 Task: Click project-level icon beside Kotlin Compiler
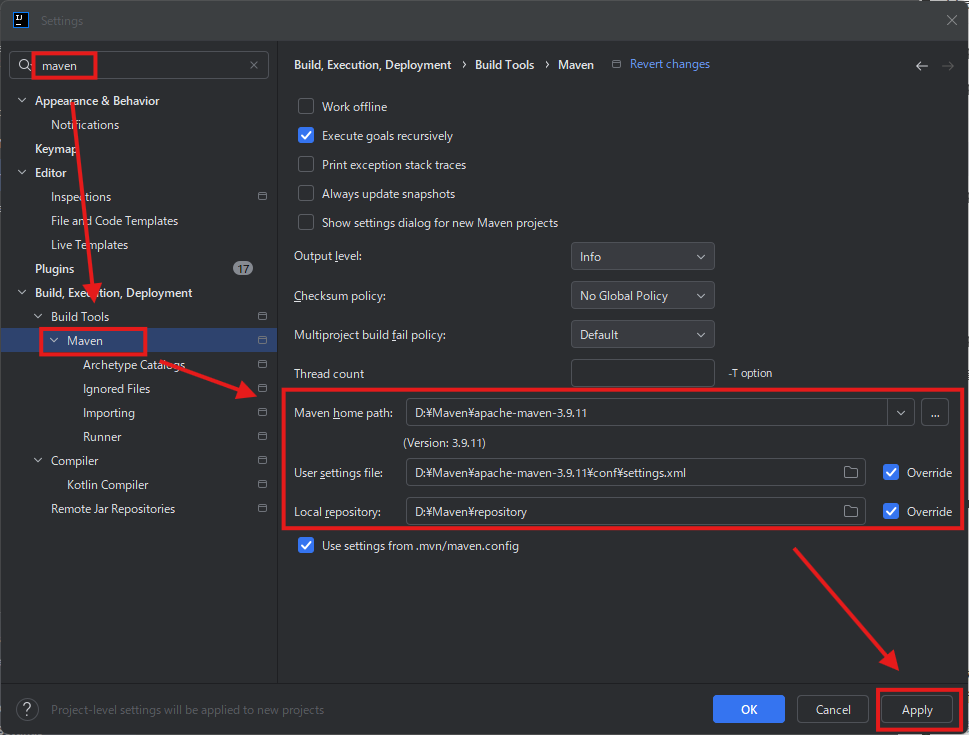pyautogui.click(x=262, y=484)
